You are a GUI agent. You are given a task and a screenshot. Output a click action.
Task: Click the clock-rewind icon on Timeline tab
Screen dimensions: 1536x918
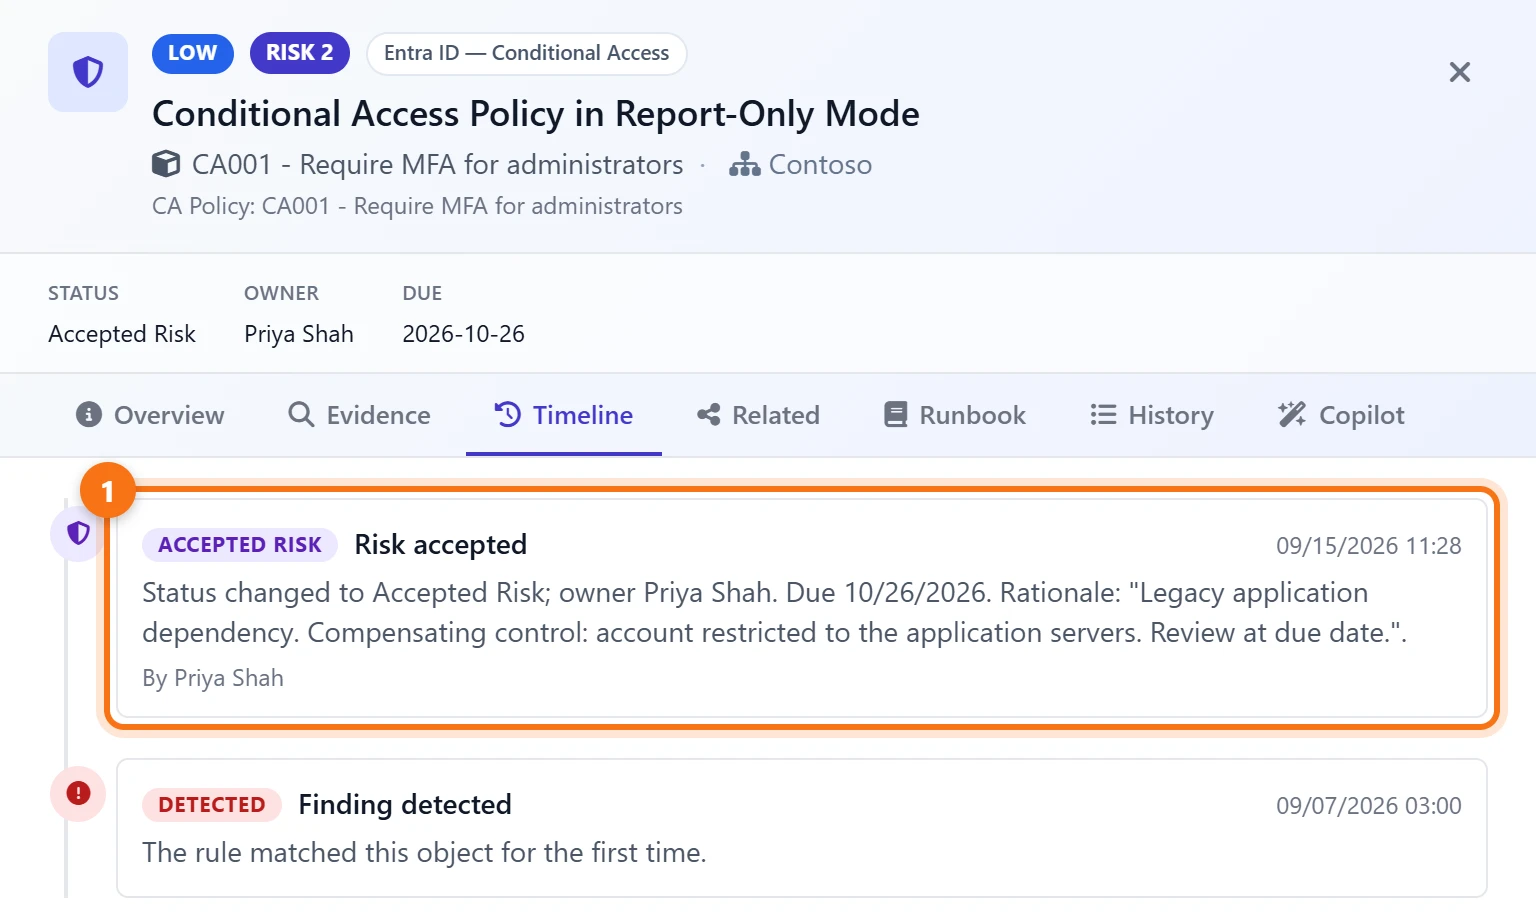(508, 414)
